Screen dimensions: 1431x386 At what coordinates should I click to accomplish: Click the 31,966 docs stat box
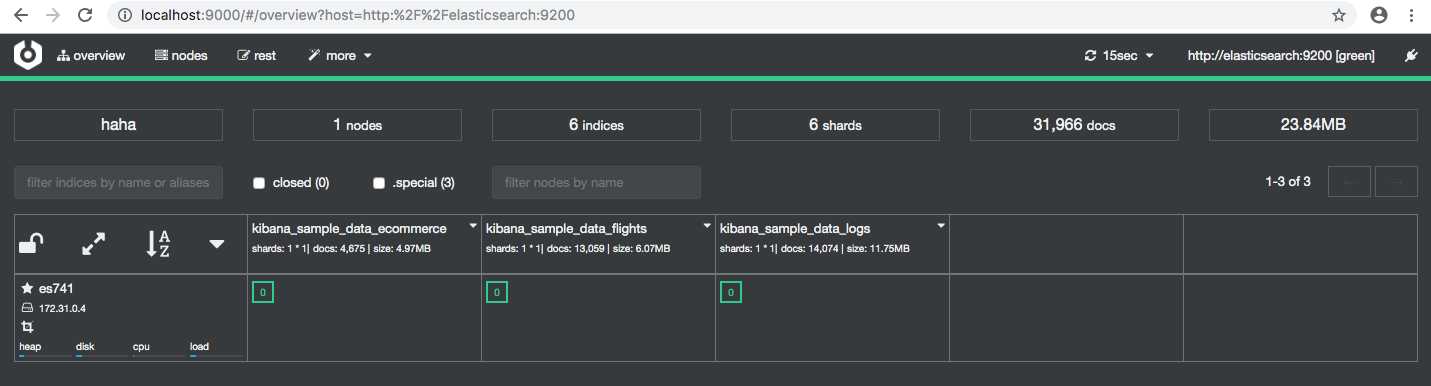pos(1074,125)
